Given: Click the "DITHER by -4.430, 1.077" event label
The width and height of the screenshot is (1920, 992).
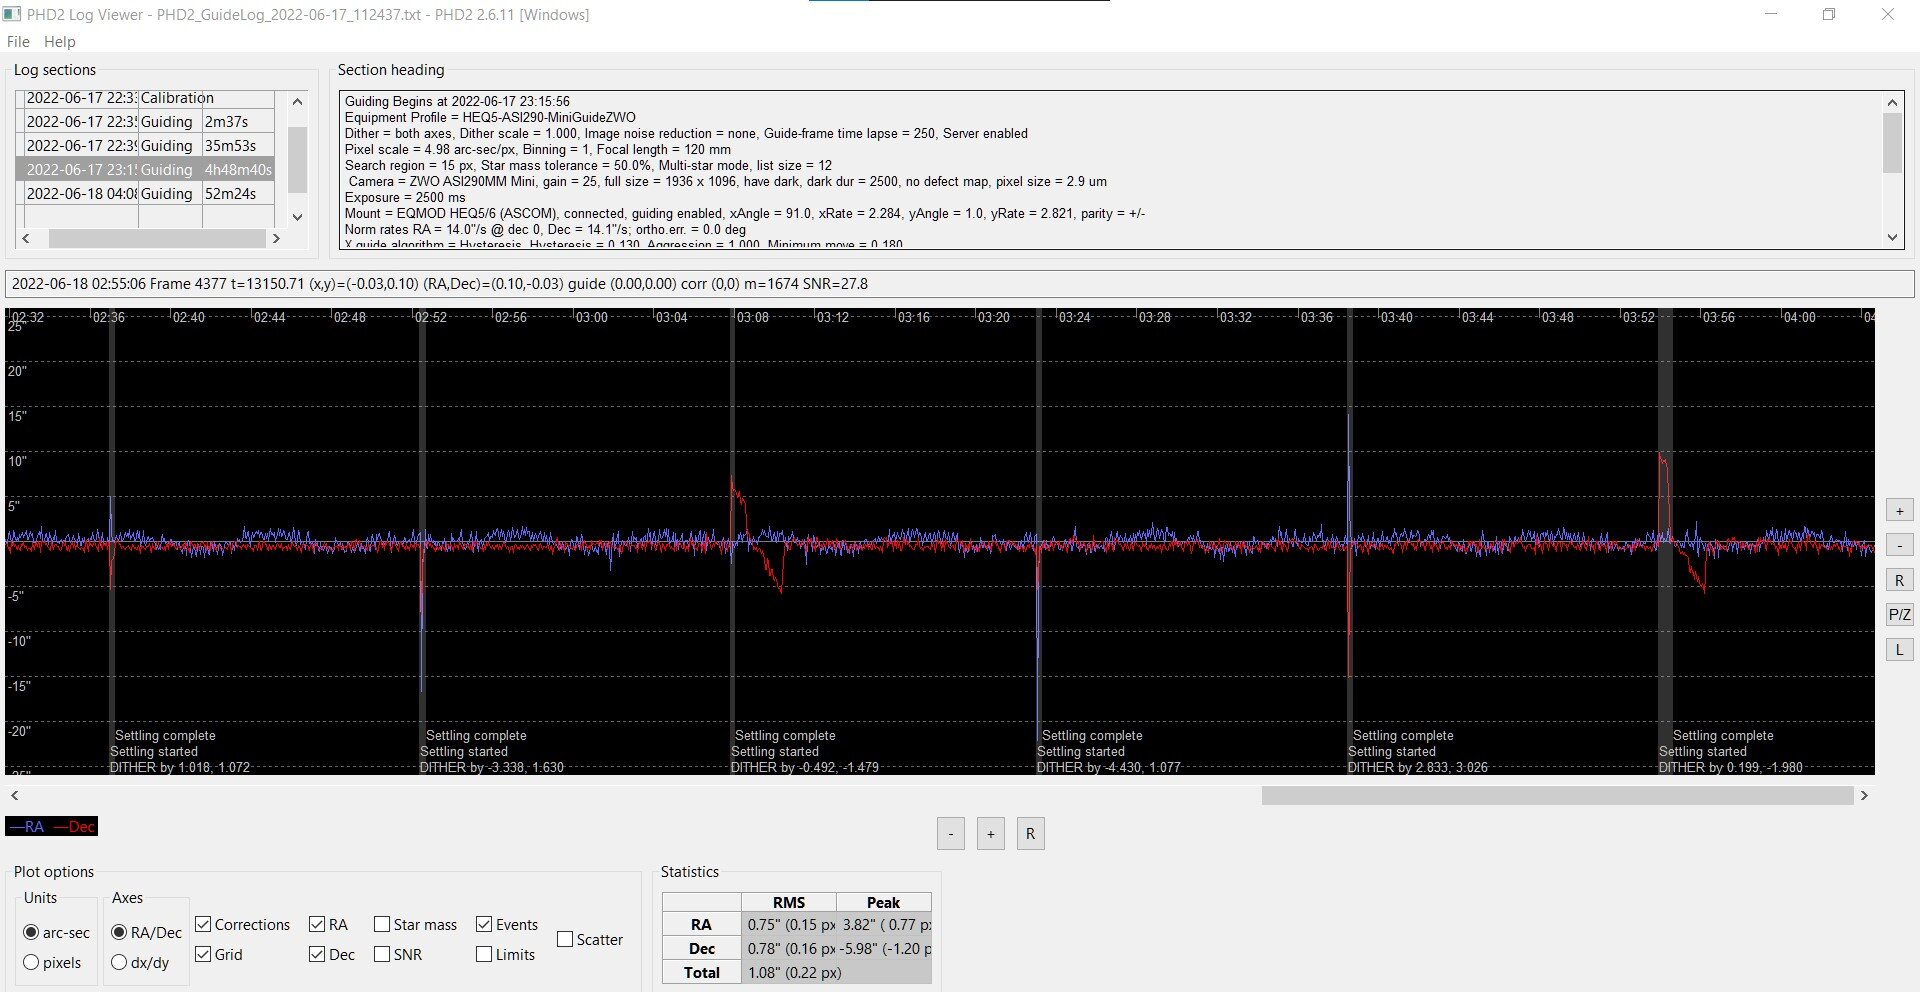Looking at the screenshot, I should point(1109,768).
